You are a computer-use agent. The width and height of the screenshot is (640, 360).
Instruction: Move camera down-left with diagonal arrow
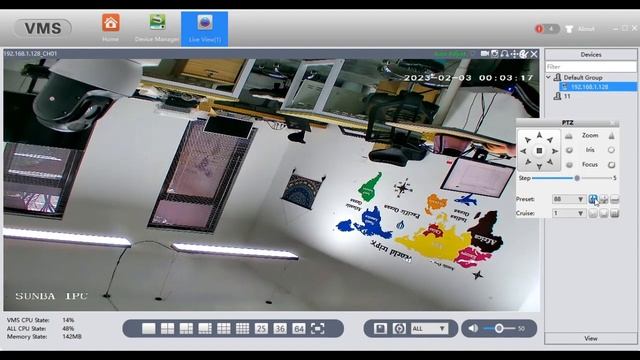(x=528, y=162)
